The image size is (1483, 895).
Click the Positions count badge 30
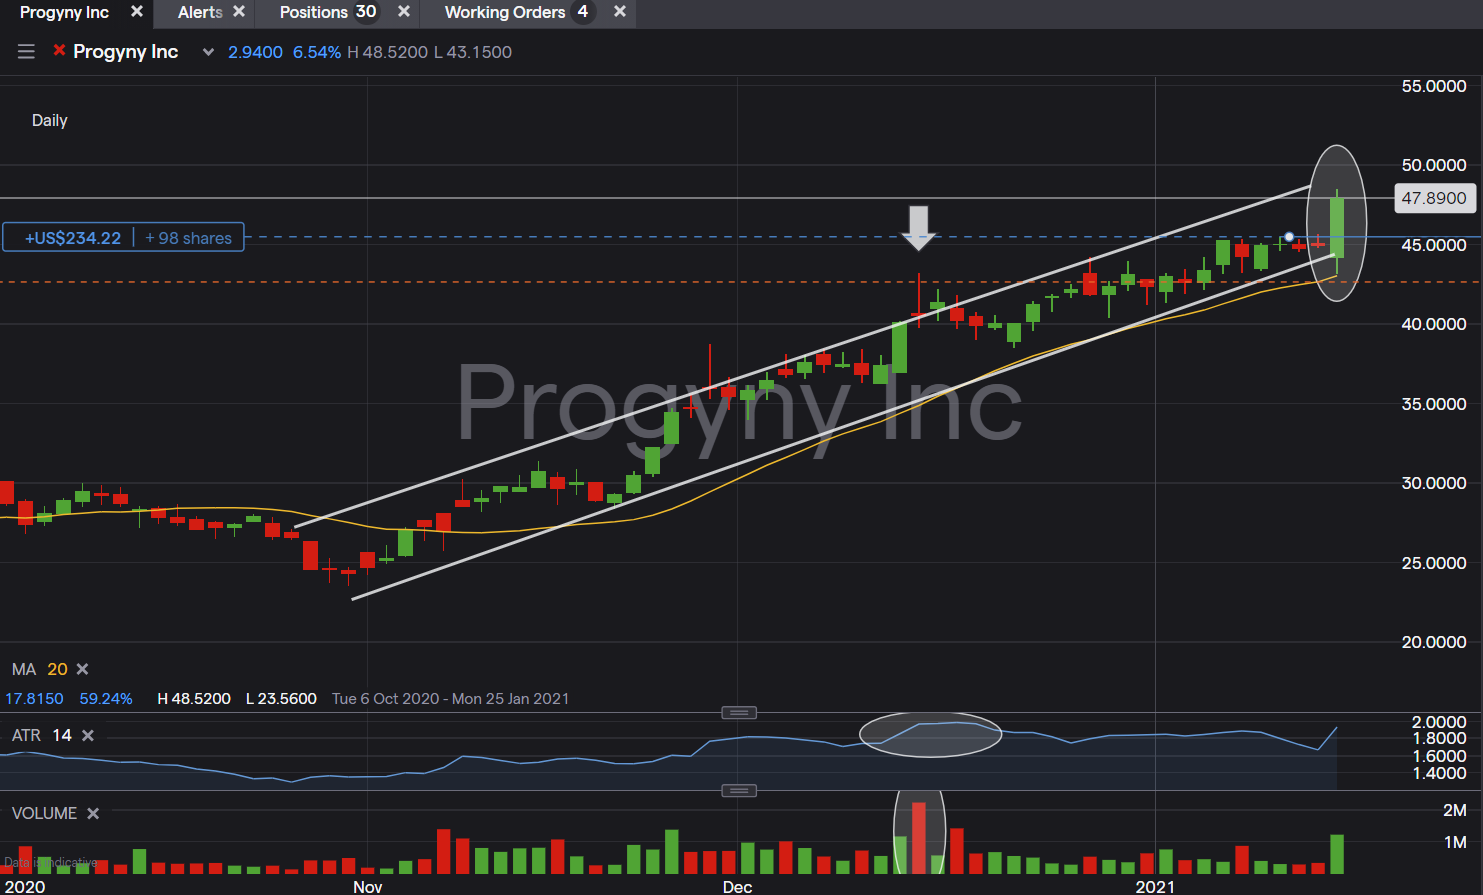click(366, 12)
